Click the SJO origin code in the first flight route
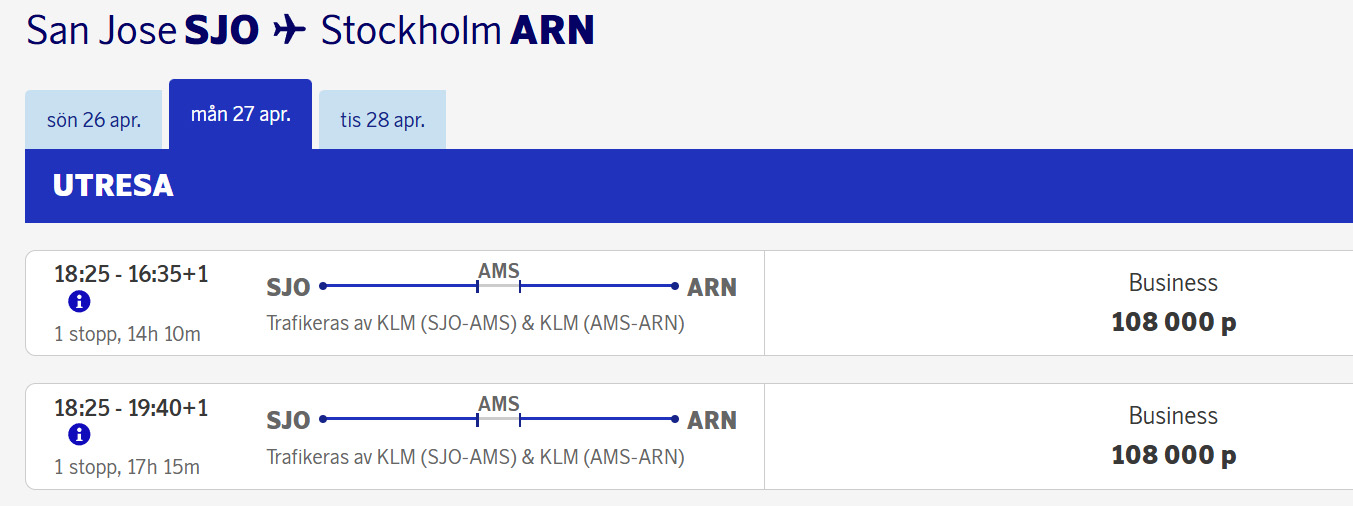The height and width of the screenshot is (506, 1353). click(x=288, y=288)
